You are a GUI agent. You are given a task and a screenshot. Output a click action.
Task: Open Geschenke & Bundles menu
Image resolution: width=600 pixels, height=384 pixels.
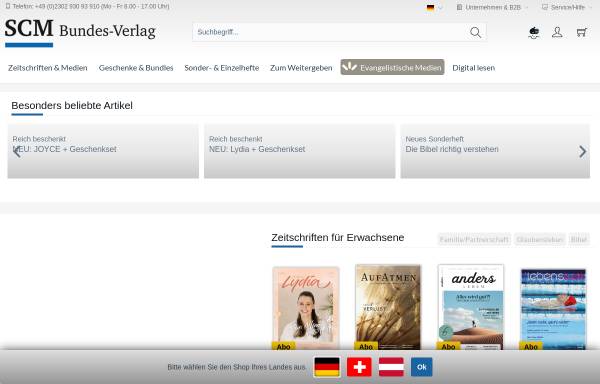coord(136,68)
